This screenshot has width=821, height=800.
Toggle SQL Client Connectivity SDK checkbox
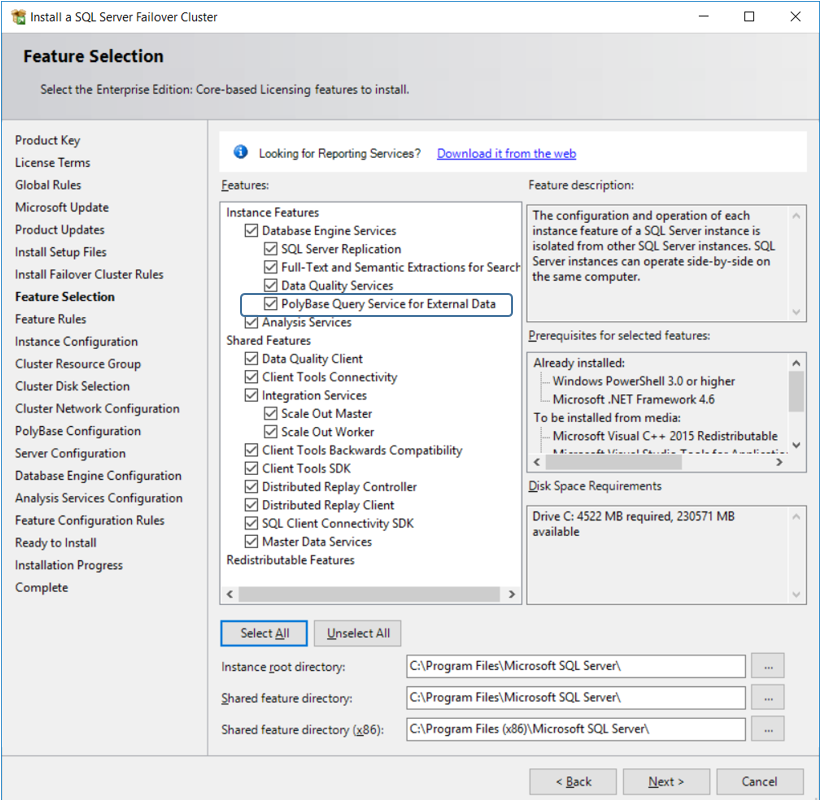(251, 524)
